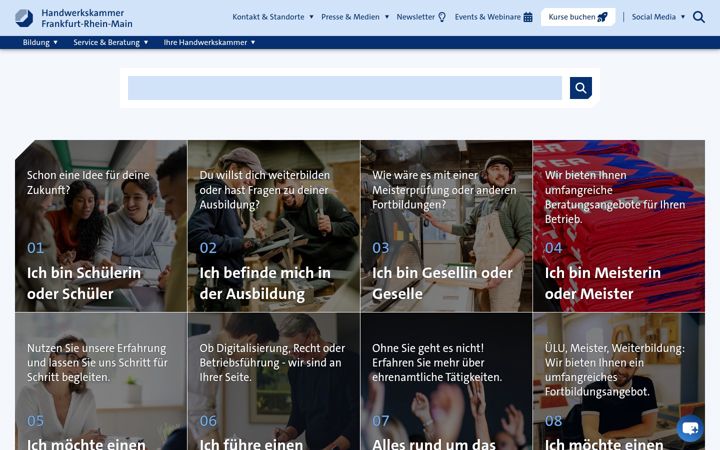Open tile 03 Ich bin Gesellin oder Geselle
720x450 pixels.
pos(446,226)
